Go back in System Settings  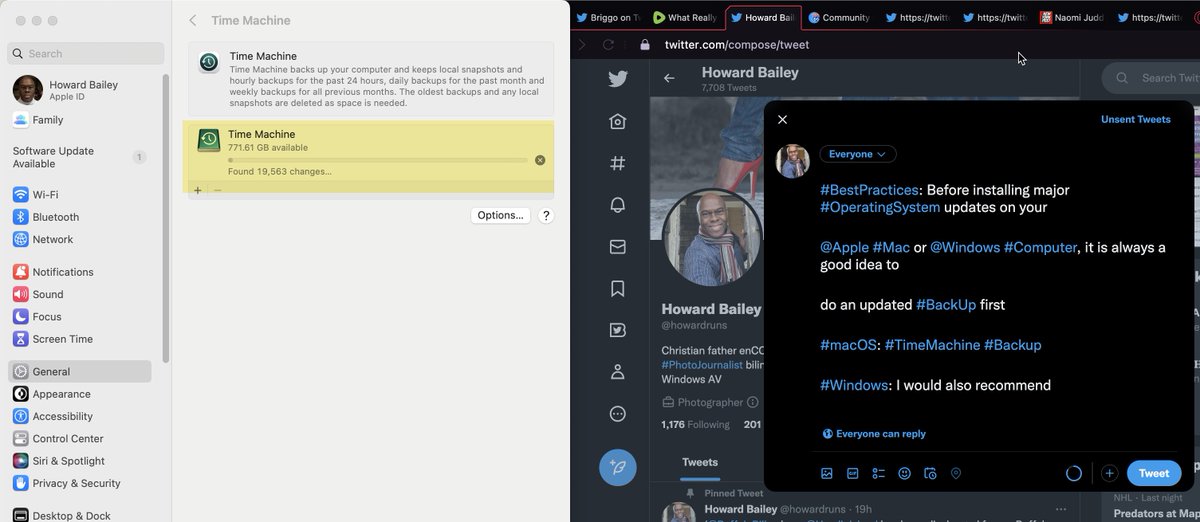pos(192,20)
